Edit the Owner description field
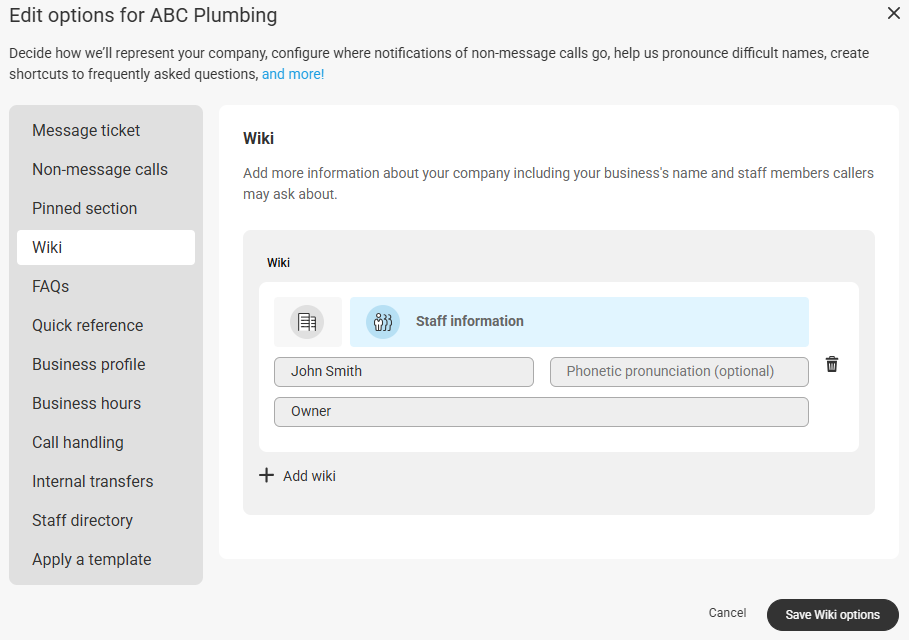The width and height of the screenshot is (909, 640). tap(541, 412)
